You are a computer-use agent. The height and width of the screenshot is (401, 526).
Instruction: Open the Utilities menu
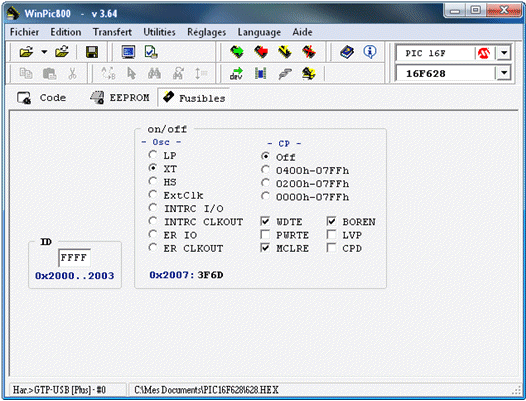click(x=159, y=32)
